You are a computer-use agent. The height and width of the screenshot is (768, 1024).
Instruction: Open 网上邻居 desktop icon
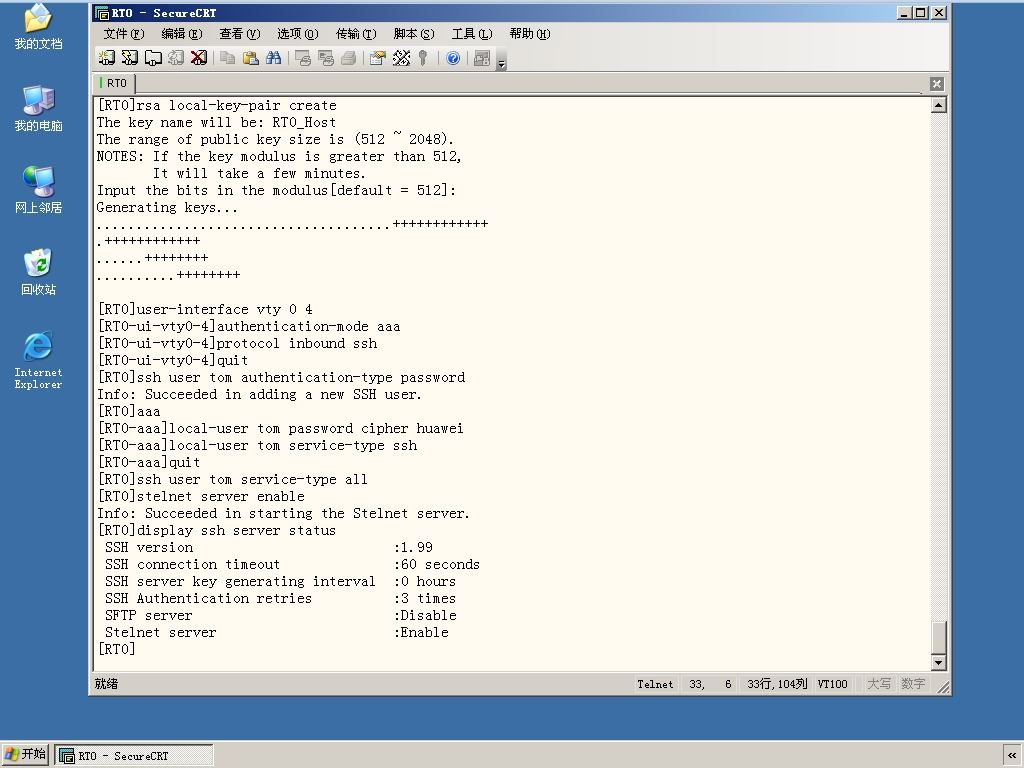38,190
